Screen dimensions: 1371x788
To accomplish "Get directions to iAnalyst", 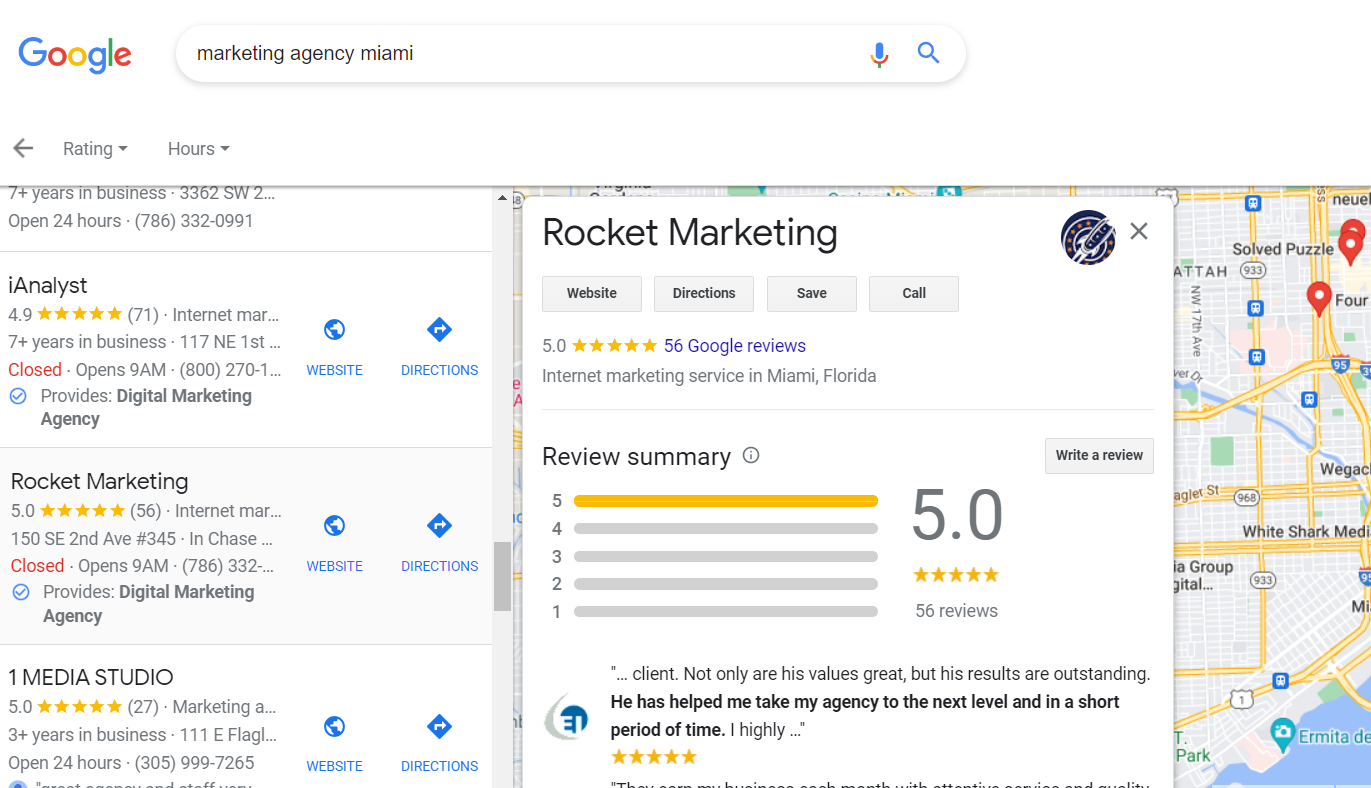I will [x=439, y=329].
